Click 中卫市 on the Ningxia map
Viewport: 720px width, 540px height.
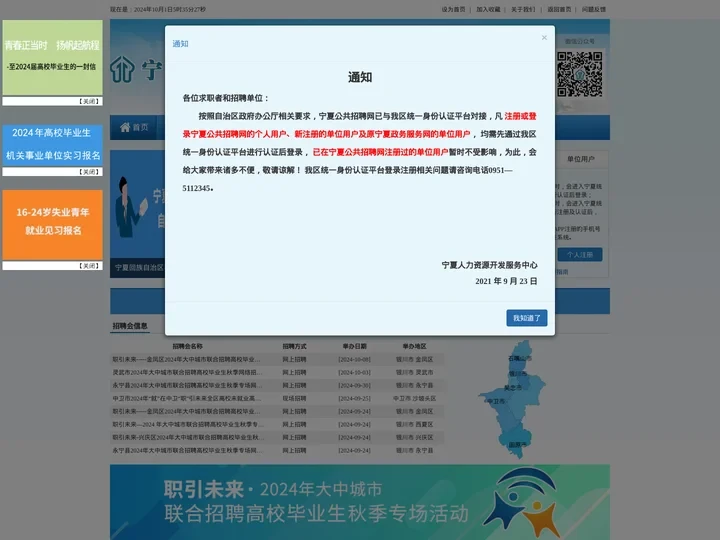point(495,401)
